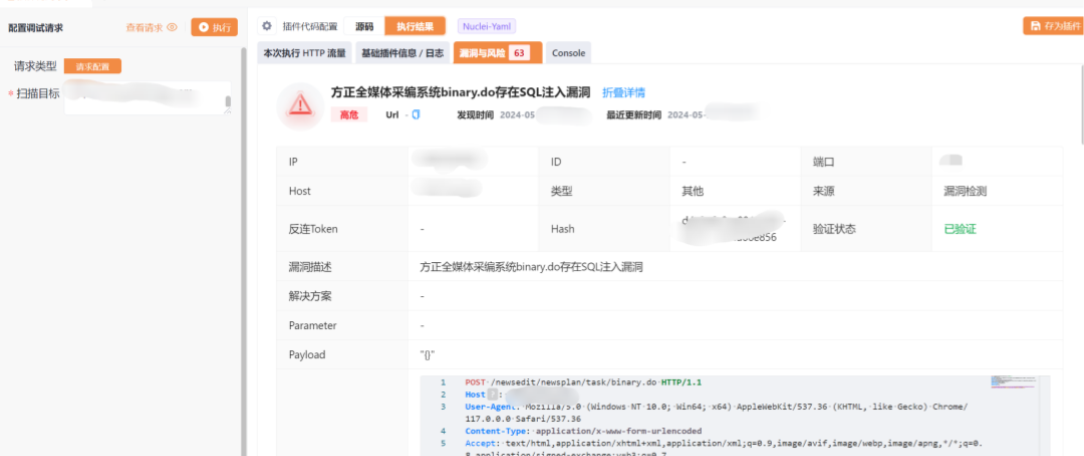This screenshot has width=1084, height=456.
Task: Switch to the 源码 source view
Action: pos(364,26)
